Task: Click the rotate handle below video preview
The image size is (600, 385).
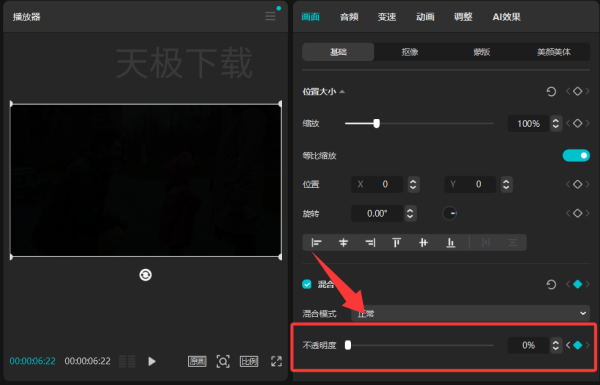Action: 145,275
